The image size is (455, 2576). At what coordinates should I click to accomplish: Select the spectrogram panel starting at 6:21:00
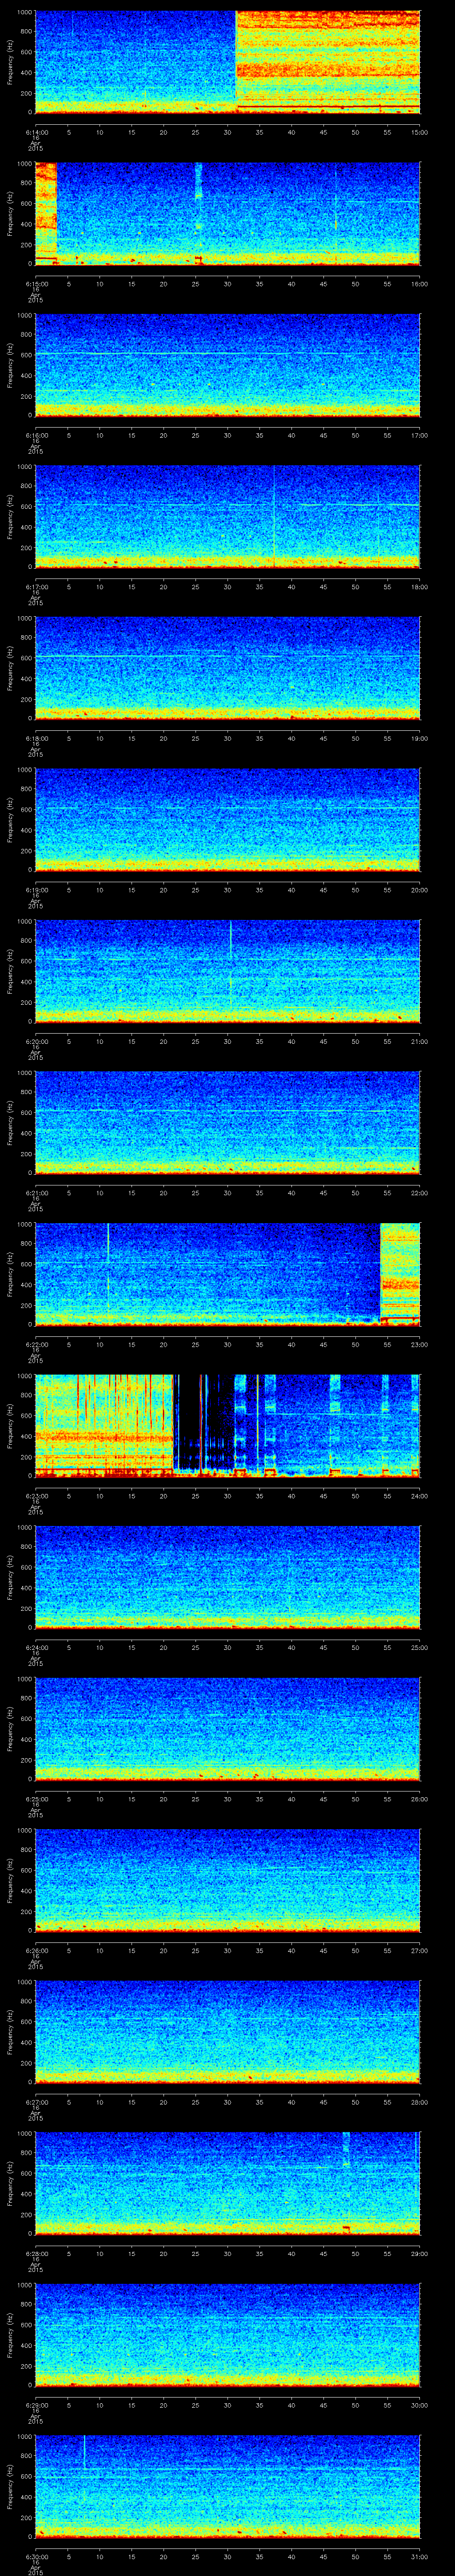[x=228, y=1123]
